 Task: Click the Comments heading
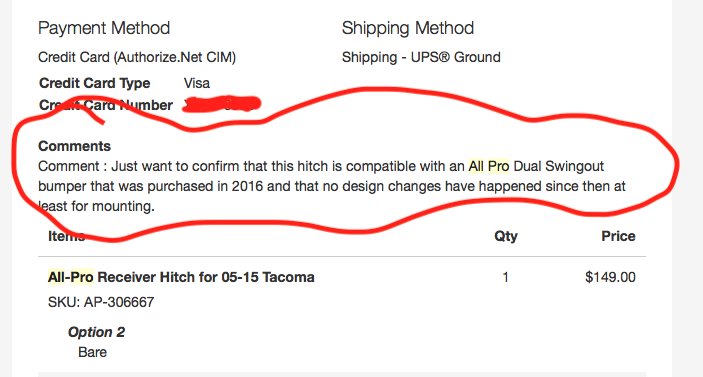tap(74, 146)
